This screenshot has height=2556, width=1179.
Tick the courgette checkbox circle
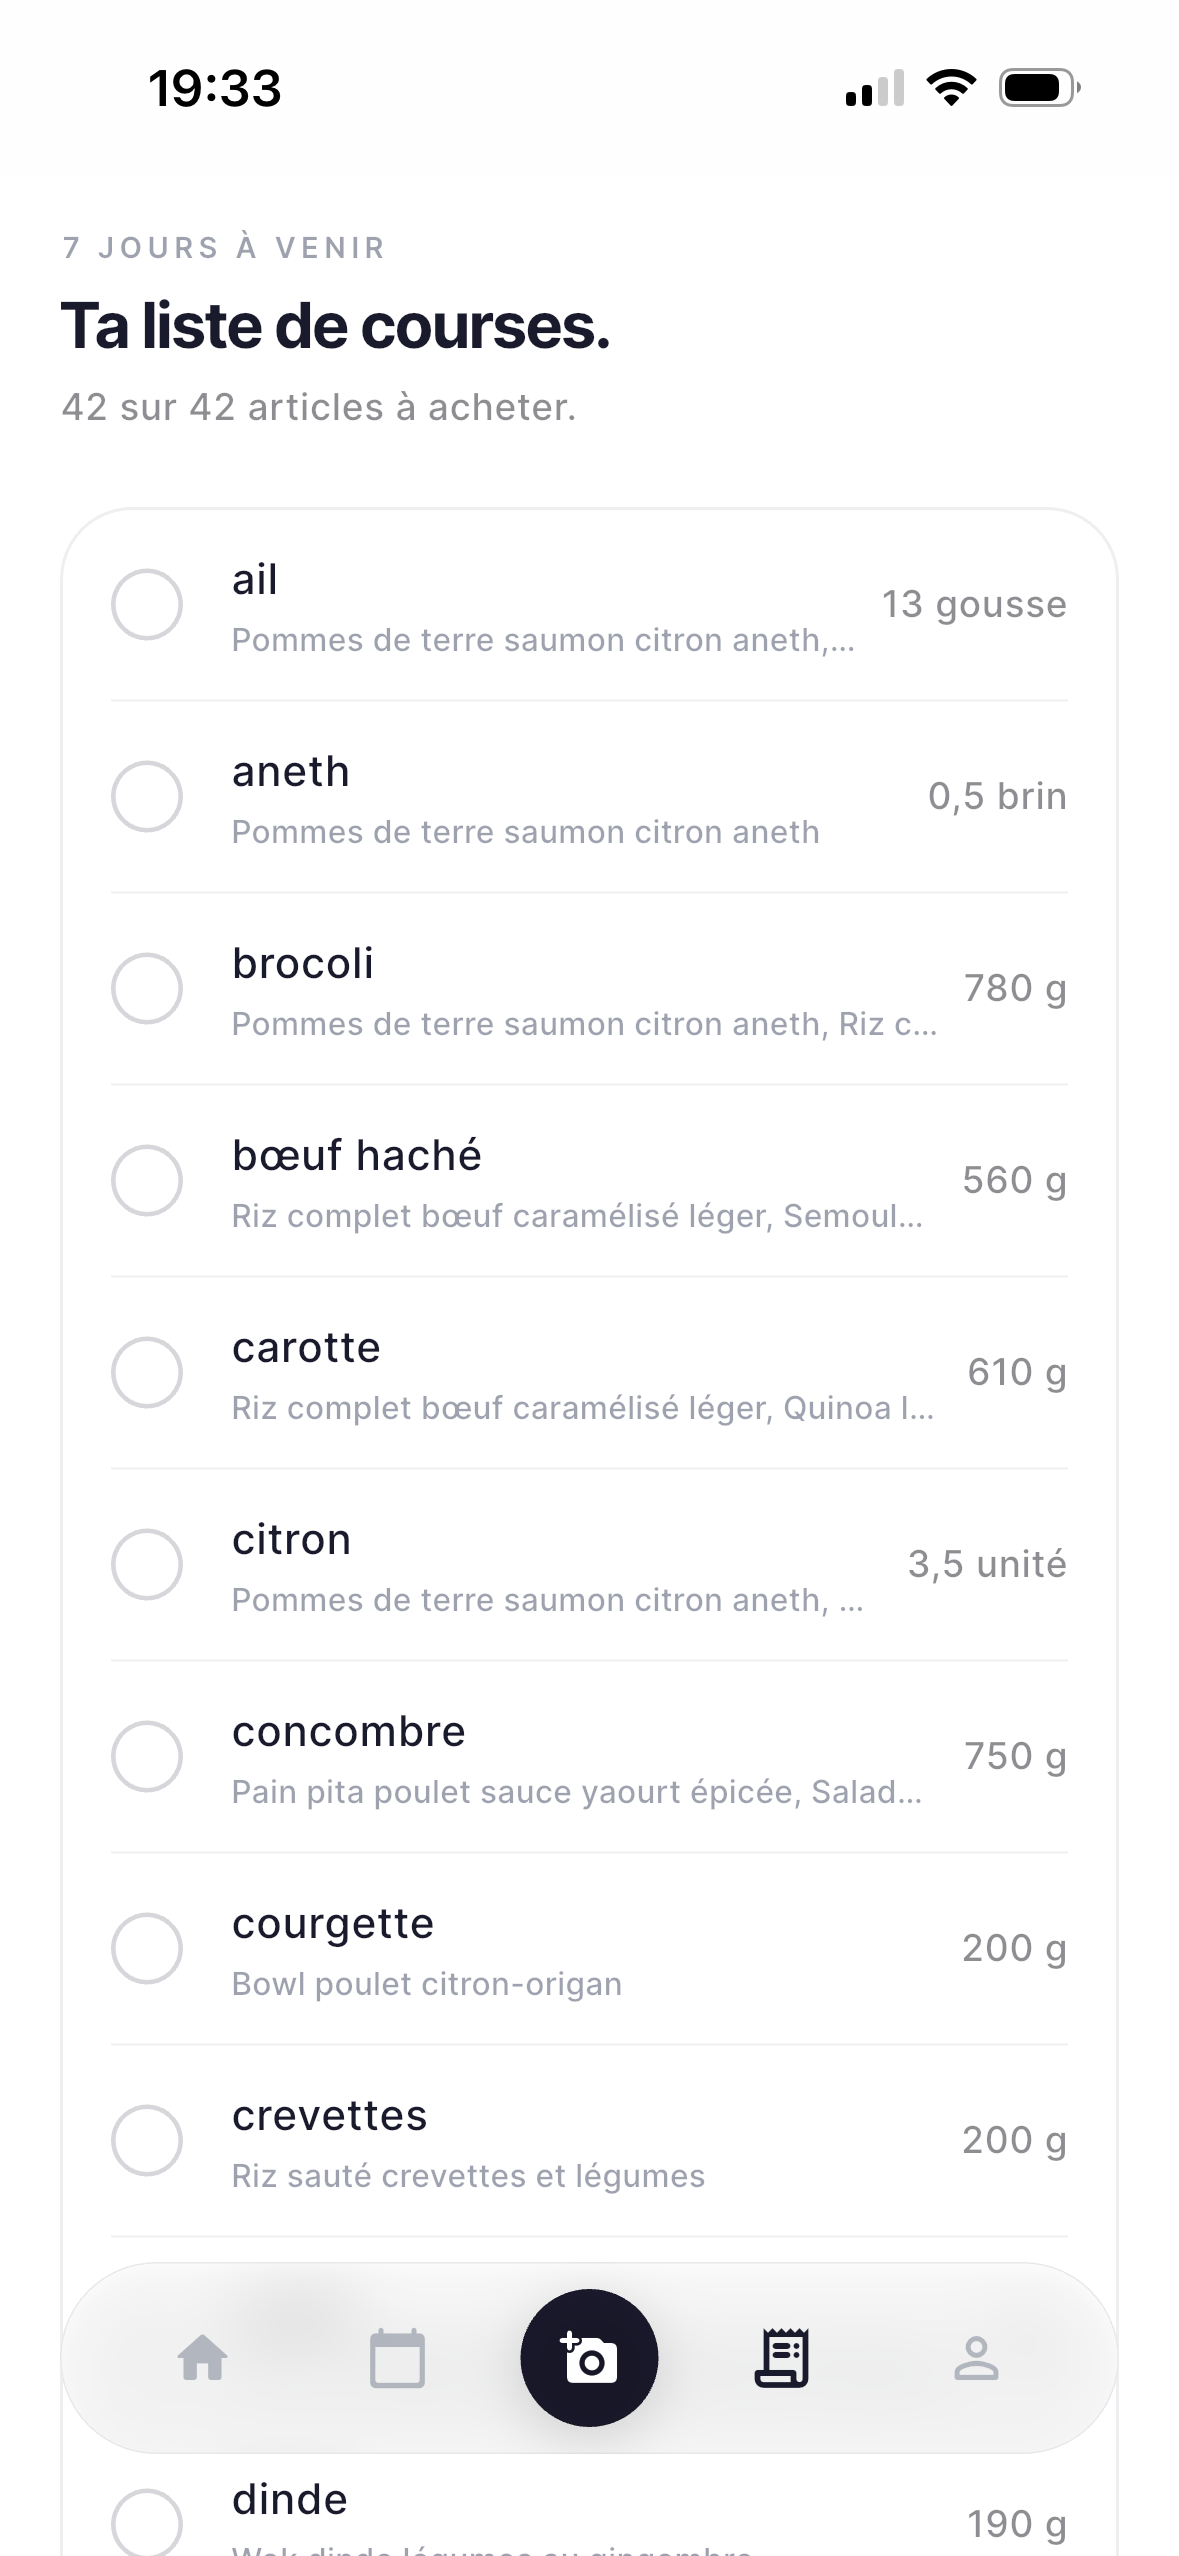[x=147, y=1948]
